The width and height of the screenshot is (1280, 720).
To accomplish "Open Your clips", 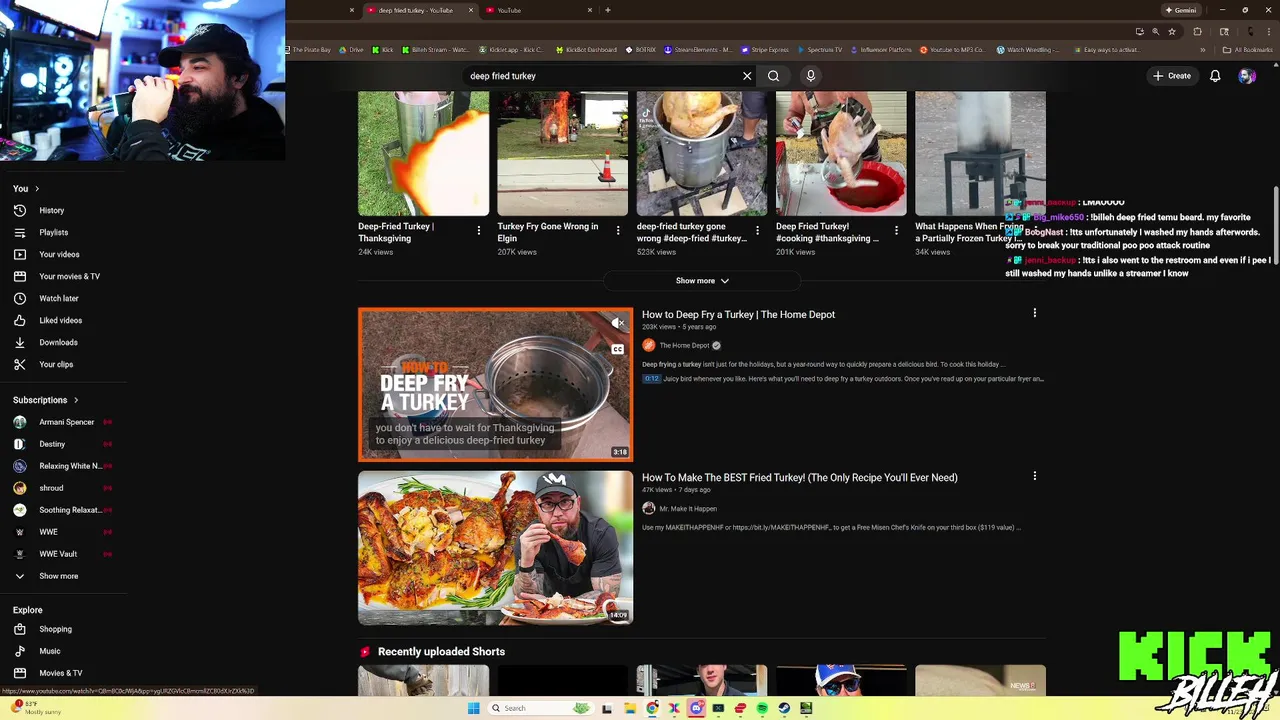I will [x=56, y=364].
